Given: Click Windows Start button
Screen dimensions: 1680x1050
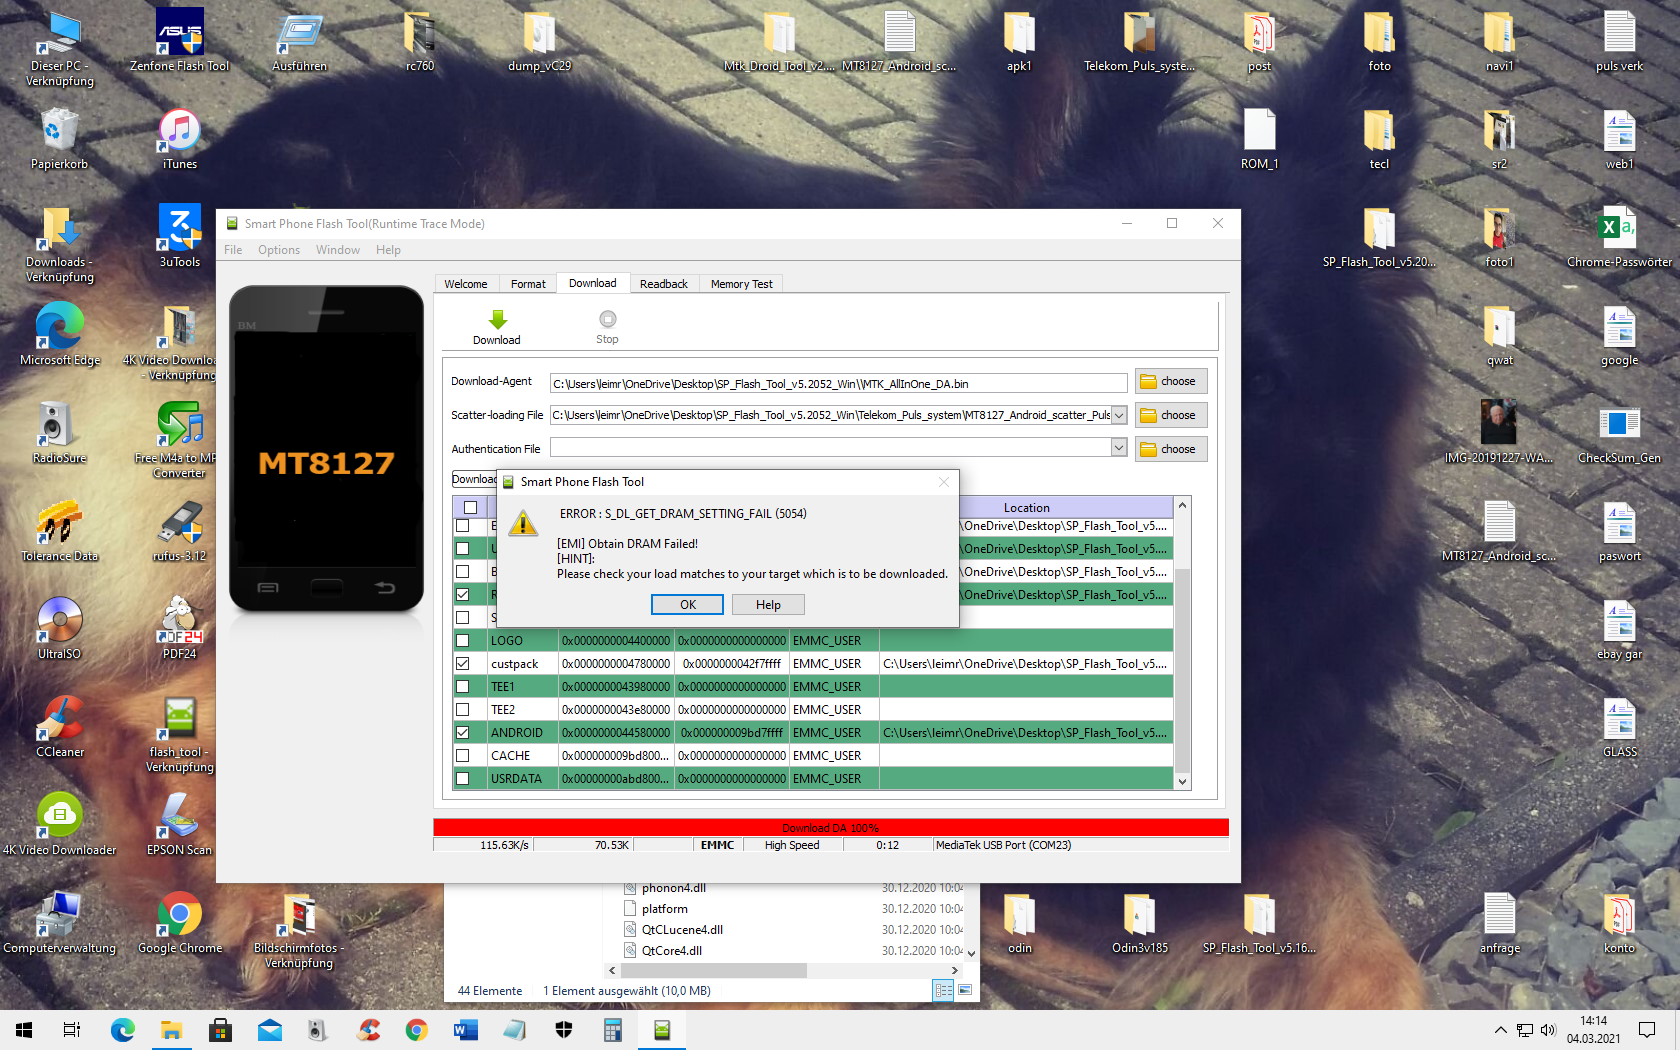Looking at the screenshot, I should [24, 1030].
